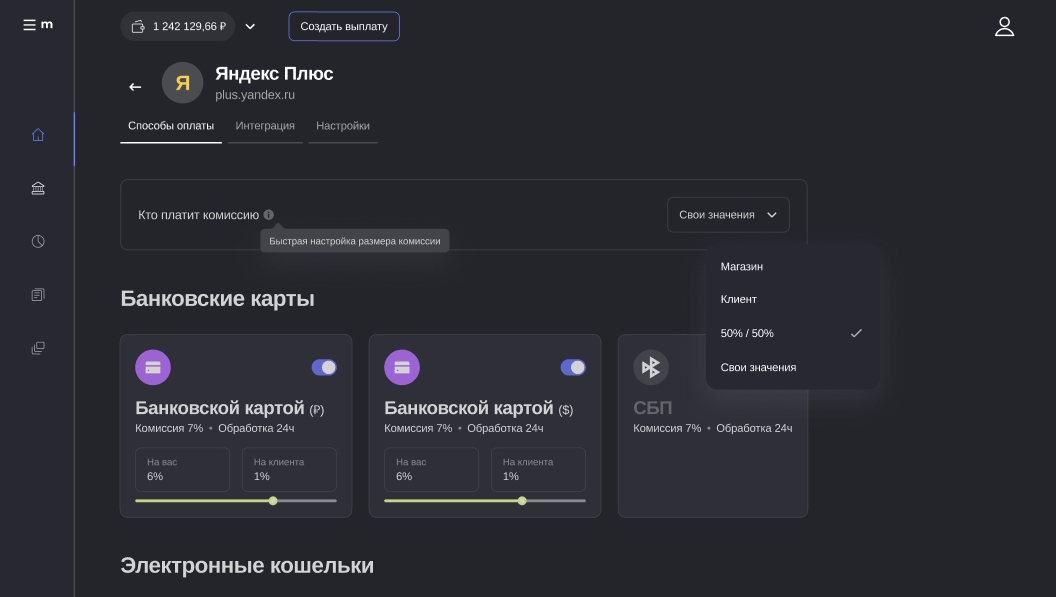Select "Магазин" in the dropdown list

(x=742, y=267)
